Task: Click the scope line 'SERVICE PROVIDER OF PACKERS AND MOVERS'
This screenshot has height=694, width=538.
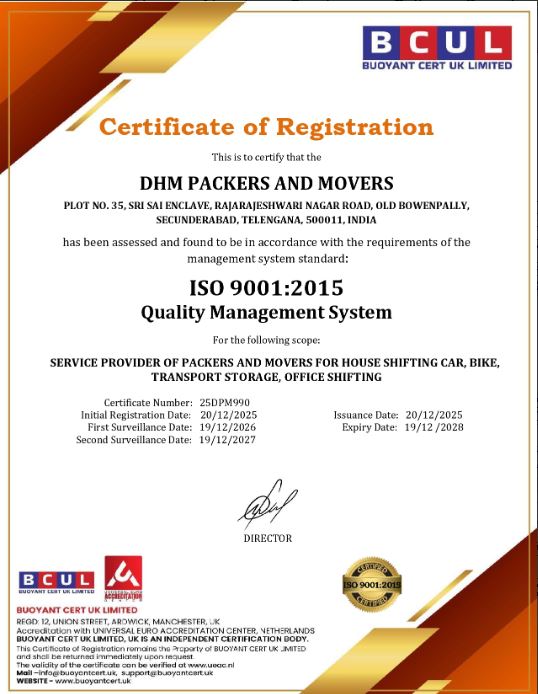Action: (275, 362)
